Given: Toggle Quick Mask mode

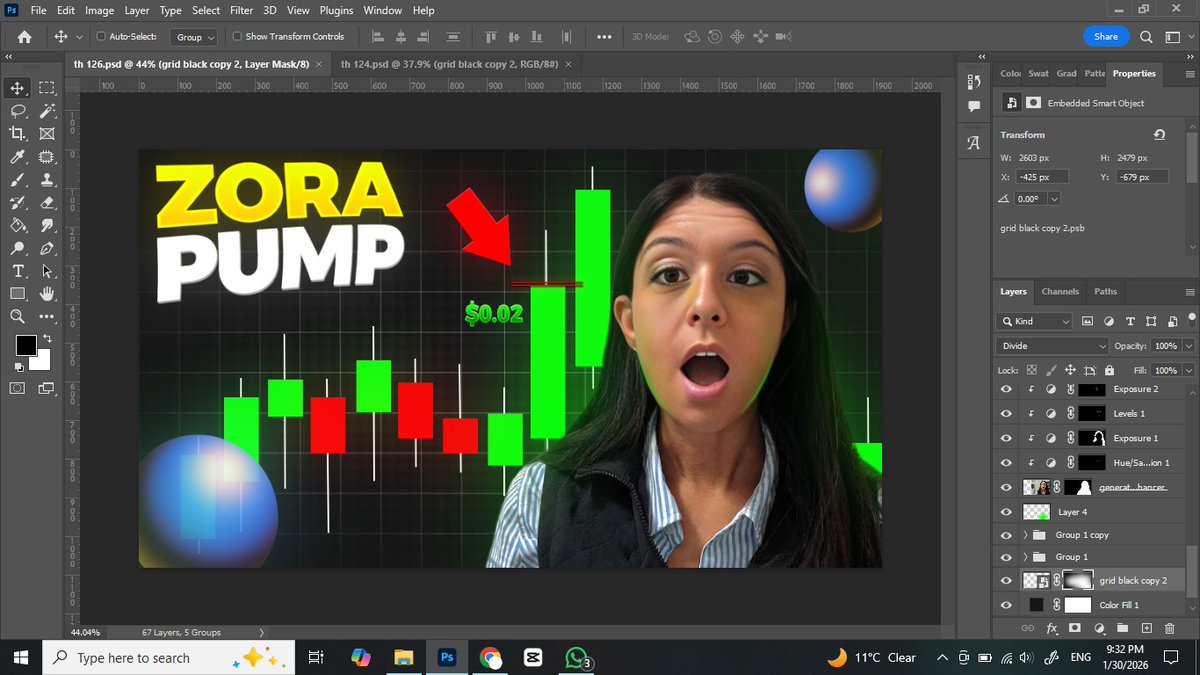Looking at the screenshot, I should point(18,388).
